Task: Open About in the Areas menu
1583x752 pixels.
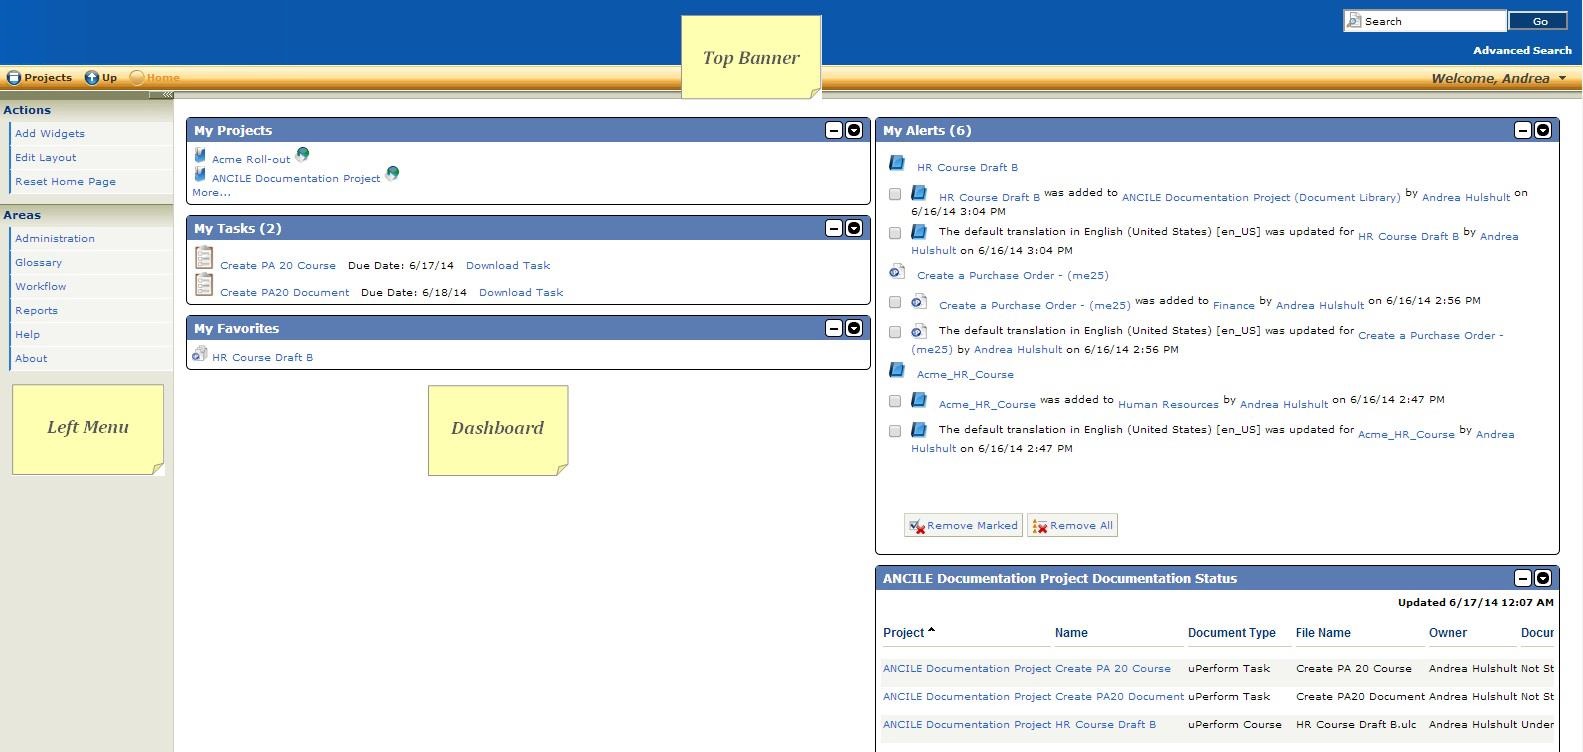Action: (x=31, y=358)
